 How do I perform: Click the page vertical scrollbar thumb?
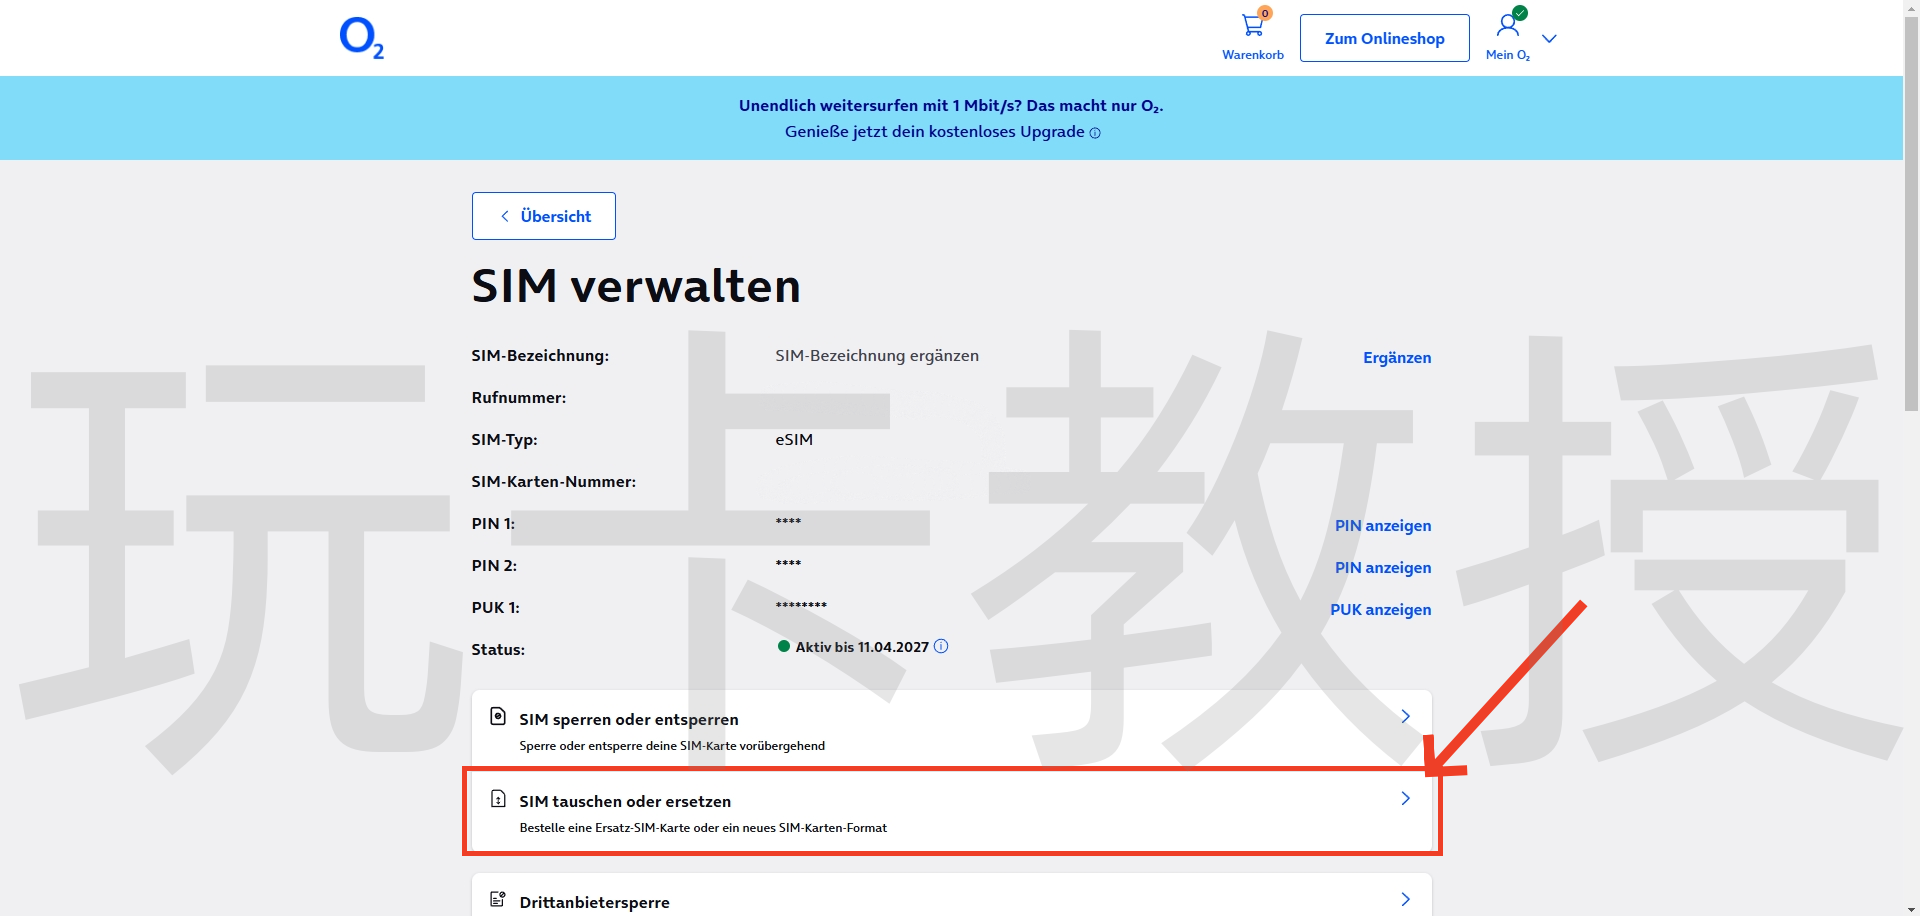coord(1911,212)
